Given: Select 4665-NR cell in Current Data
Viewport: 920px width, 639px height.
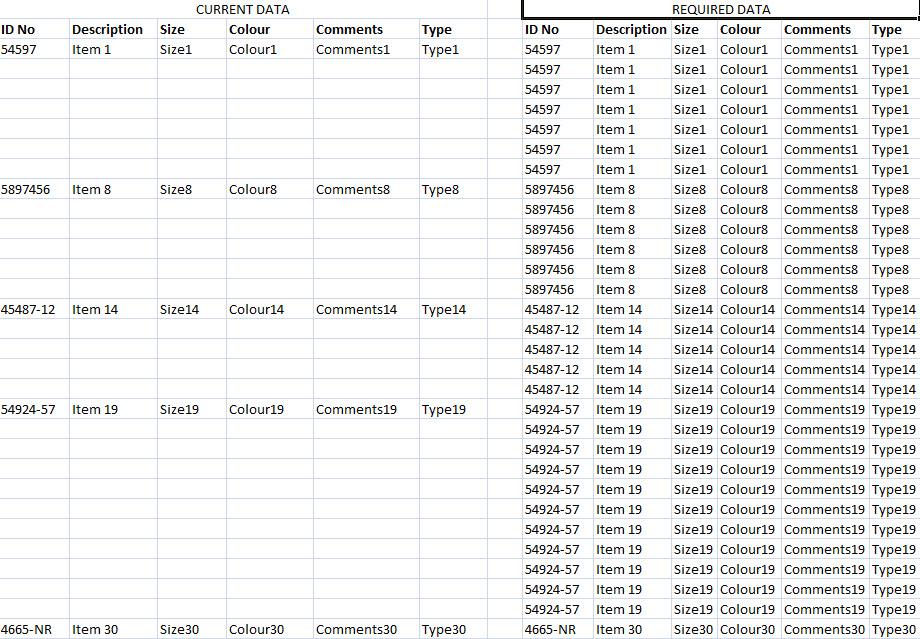Looking at the screenshot, I should [27, 629].
